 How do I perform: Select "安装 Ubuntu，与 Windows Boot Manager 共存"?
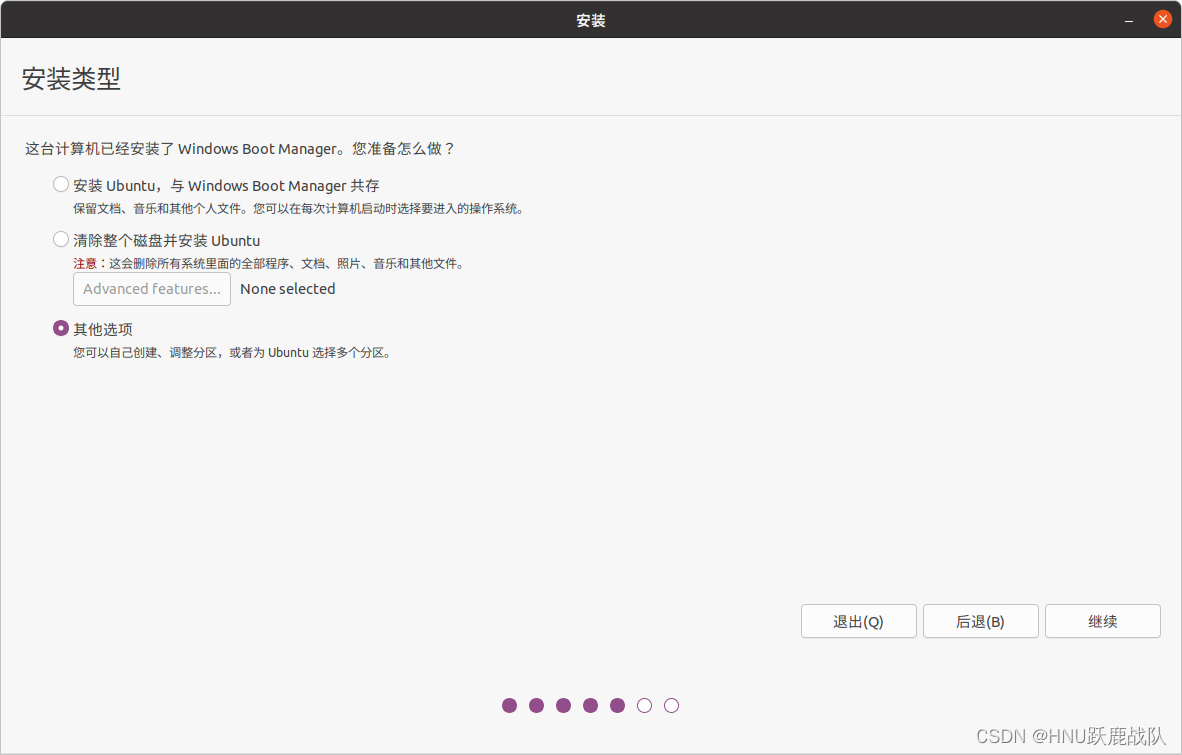pos(60,184)
